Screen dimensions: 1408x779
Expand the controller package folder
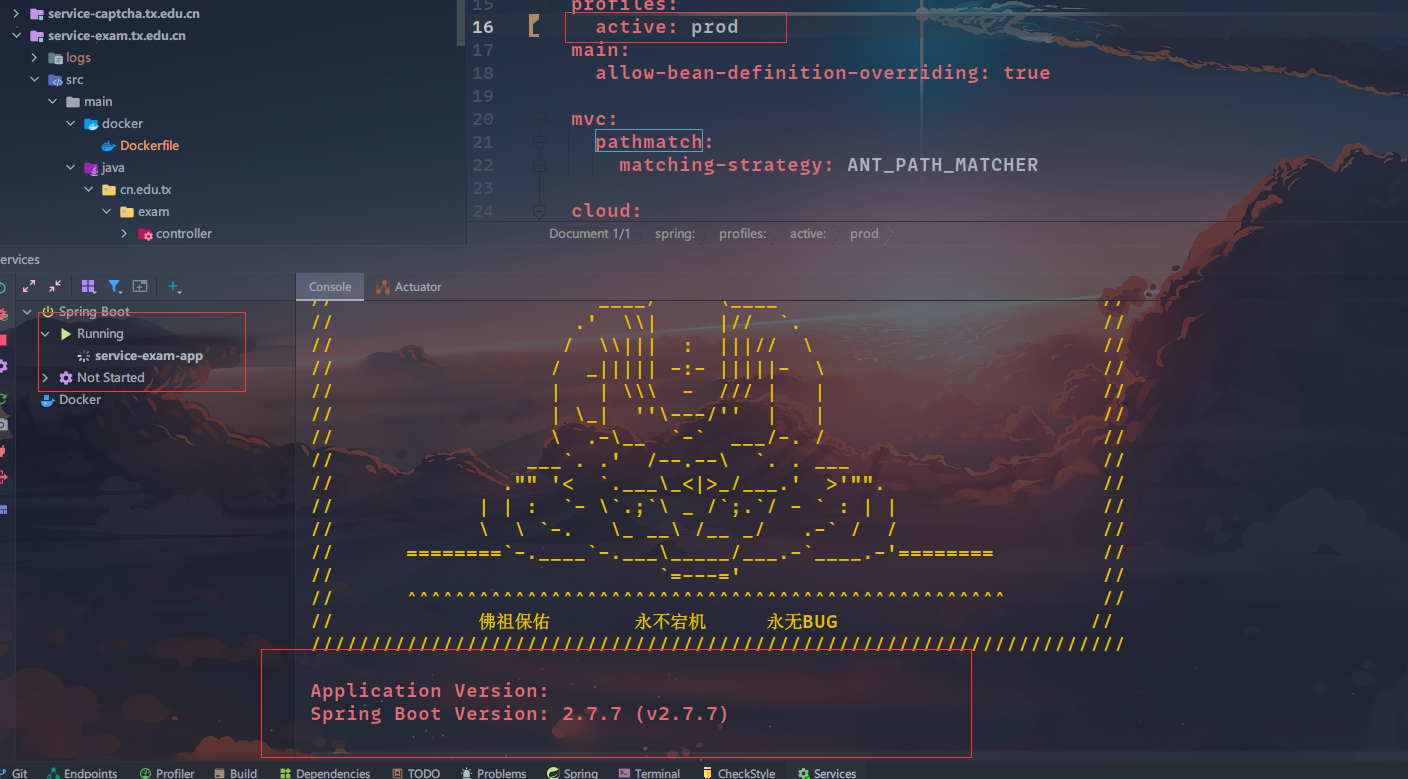pos(124,234)
